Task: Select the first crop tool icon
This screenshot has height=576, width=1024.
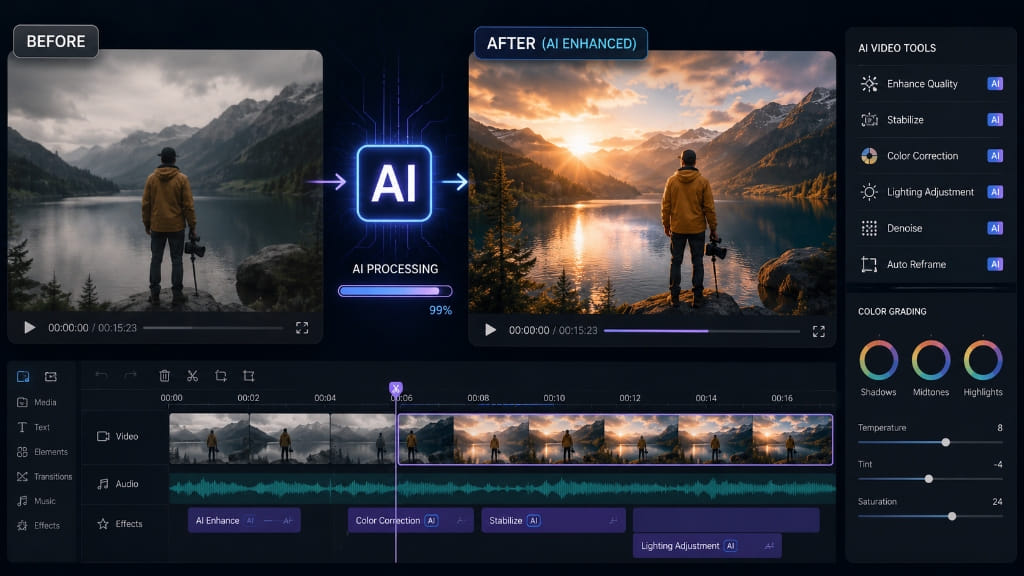Action: (221, 376)
